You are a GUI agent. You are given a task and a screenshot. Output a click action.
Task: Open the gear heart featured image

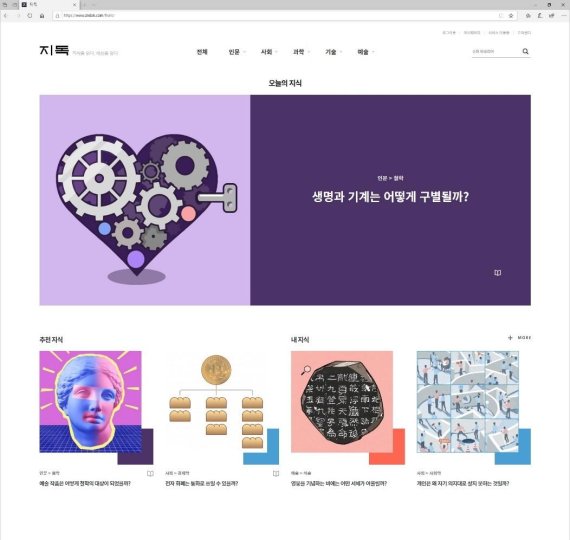pos(145,200)
